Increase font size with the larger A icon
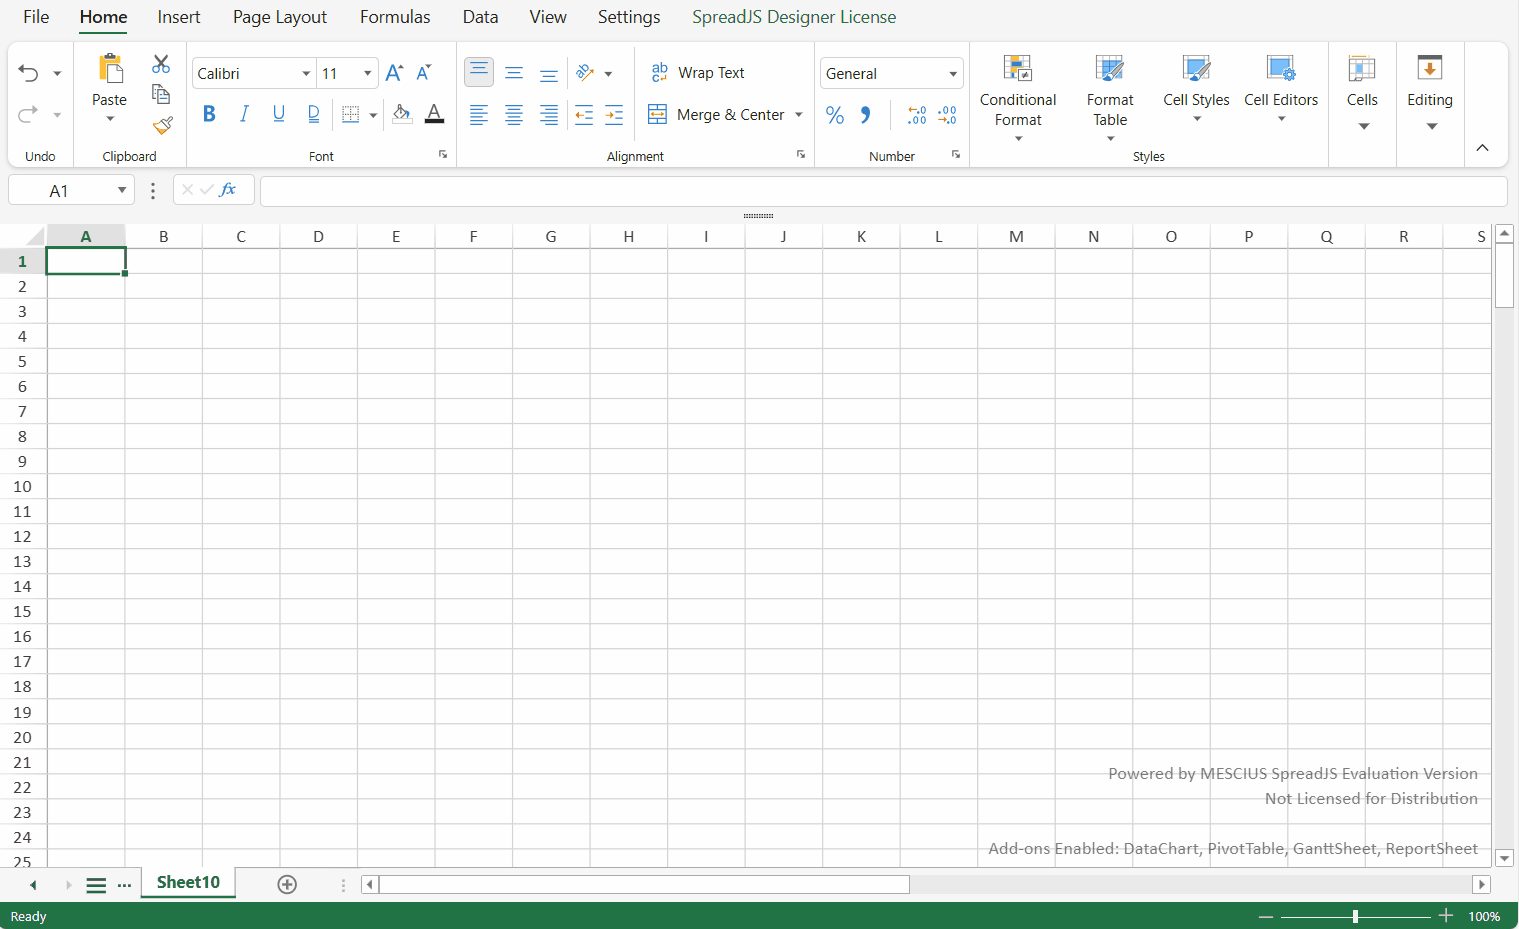1519x929 pixels. [394, 73]
